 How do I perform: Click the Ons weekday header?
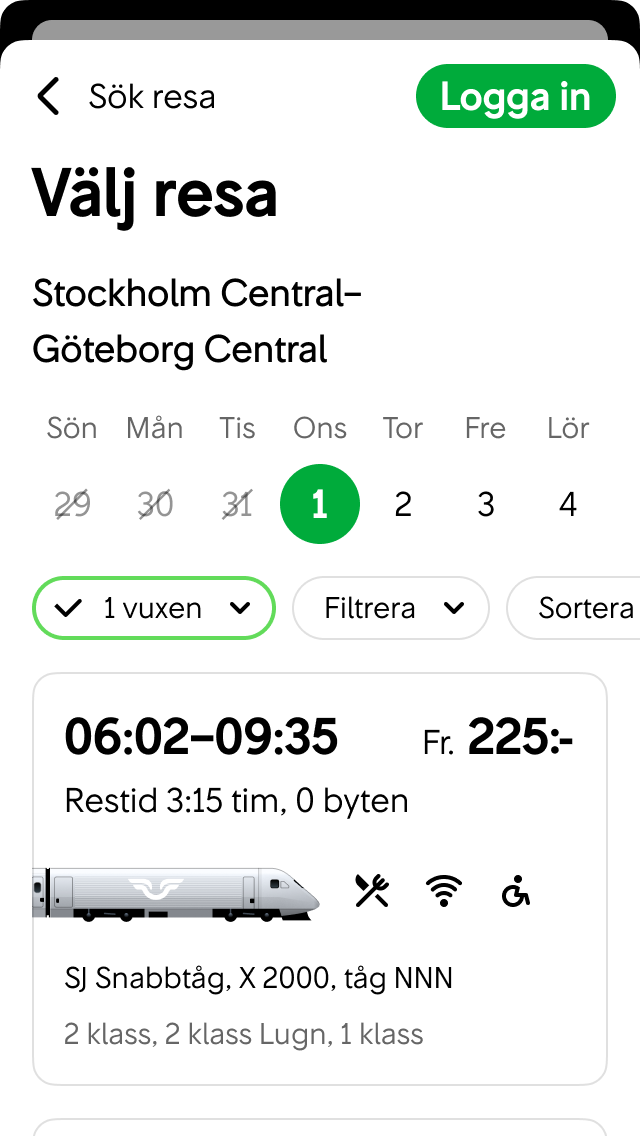point(319,428)
